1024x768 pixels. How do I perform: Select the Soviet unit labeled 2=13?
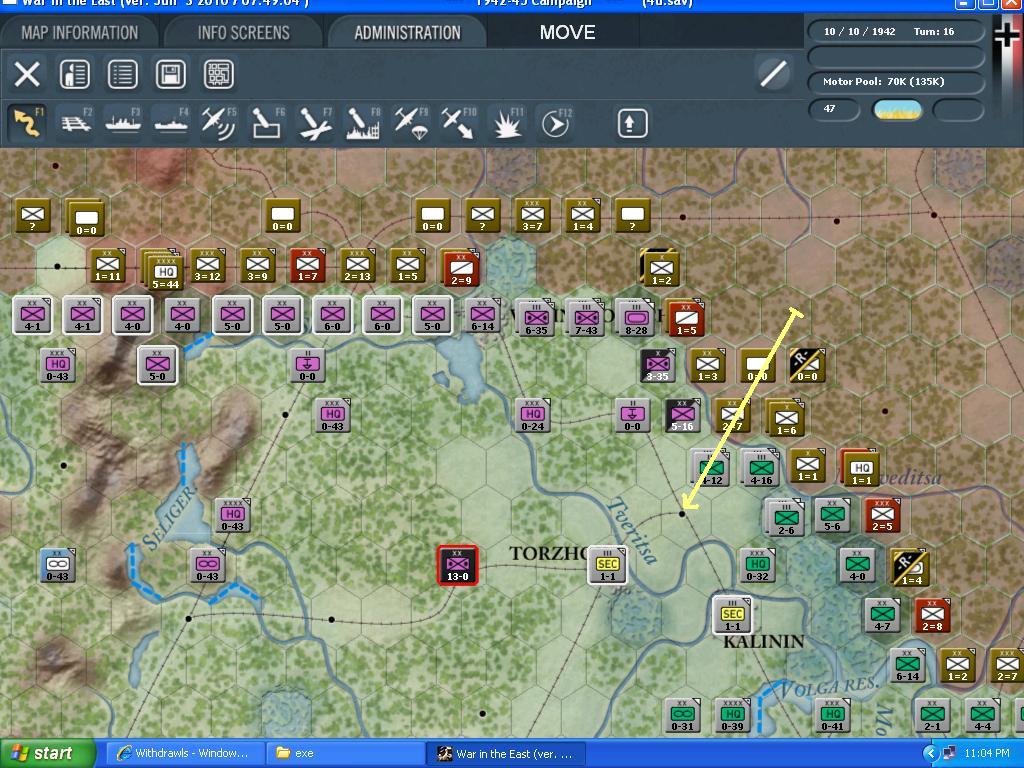click(358, 266)
